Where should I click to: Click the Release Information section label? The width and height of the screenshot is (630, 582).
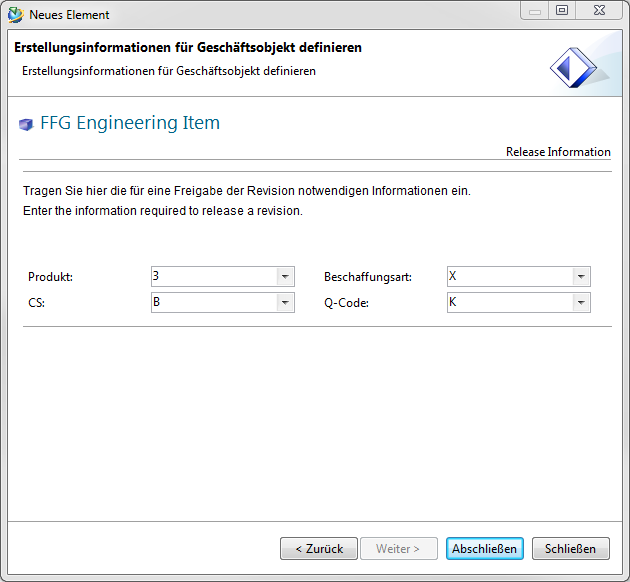[x=558, y=152]
